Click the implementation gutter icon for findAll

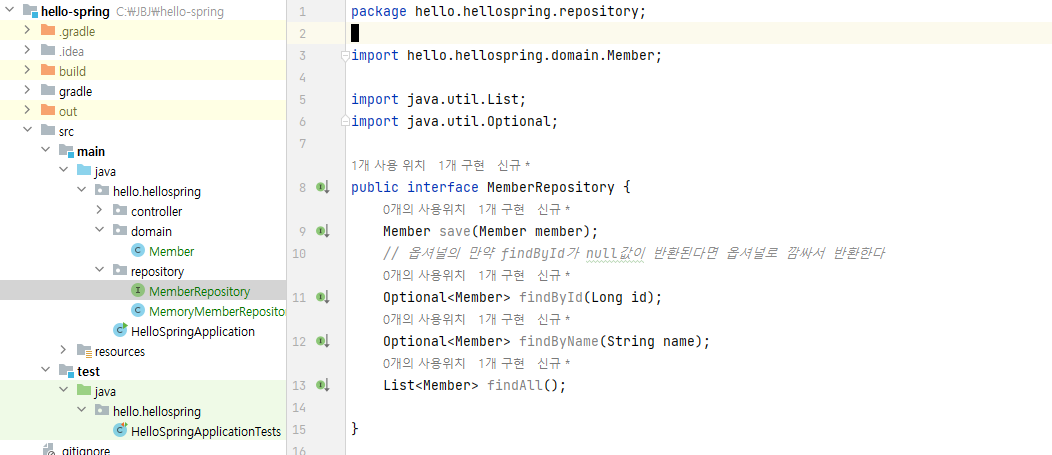(x=323, y=386)
